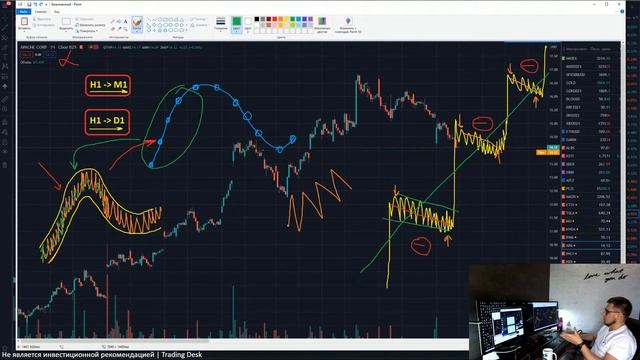This screenshot has width=640, height=360.
Task: Choose purple in the palette top row
Action: pyautogui.click(x=311, y=19)
